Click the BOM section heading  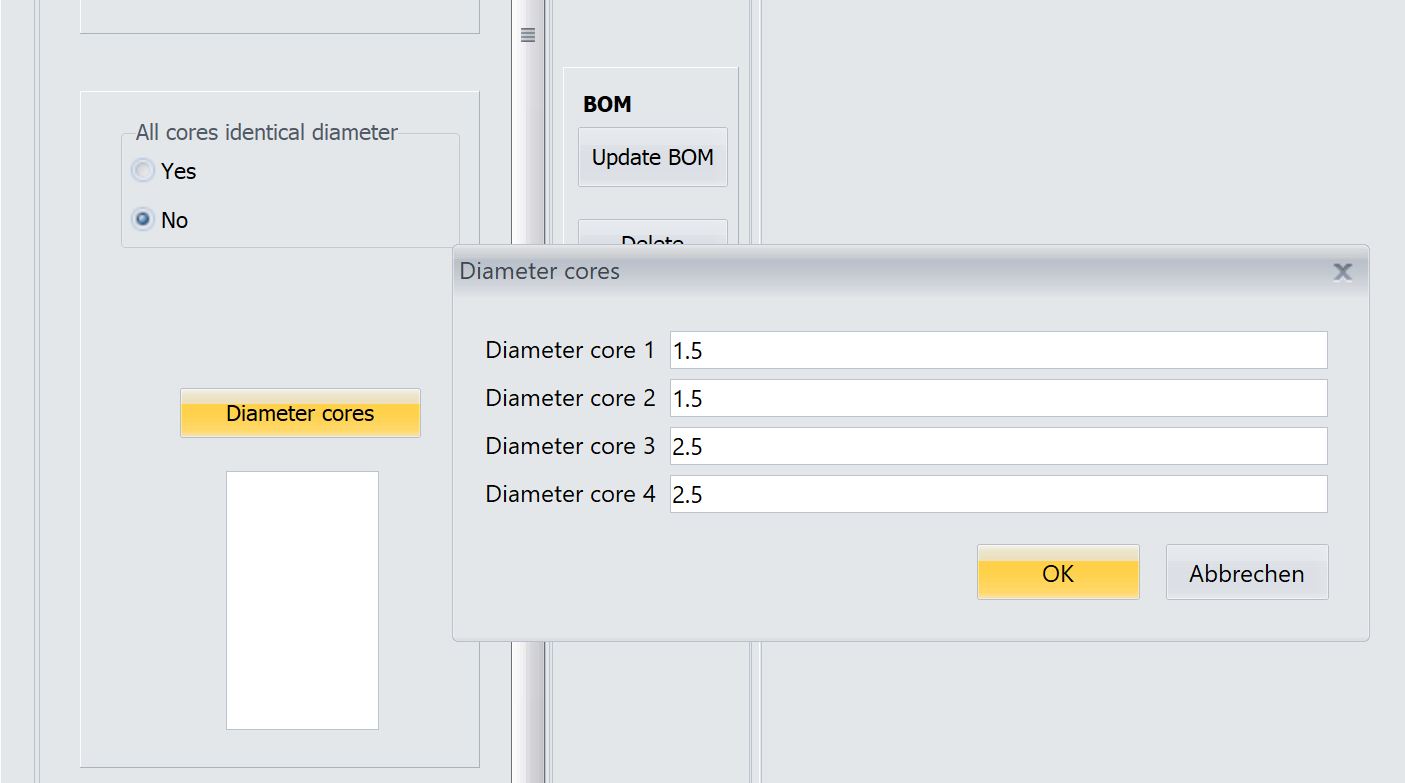(607, 105)
